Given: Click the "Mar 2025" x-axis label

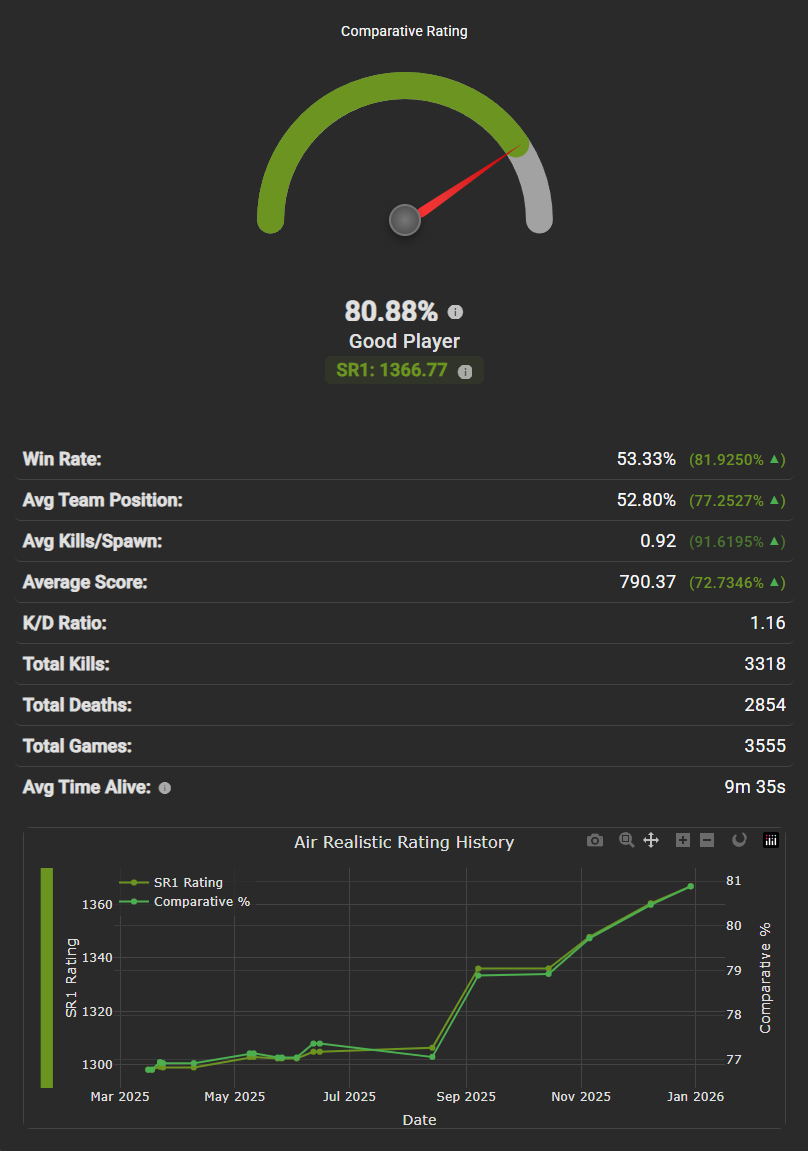Looking at the screenshot, I should click(x=120, y=1097).
